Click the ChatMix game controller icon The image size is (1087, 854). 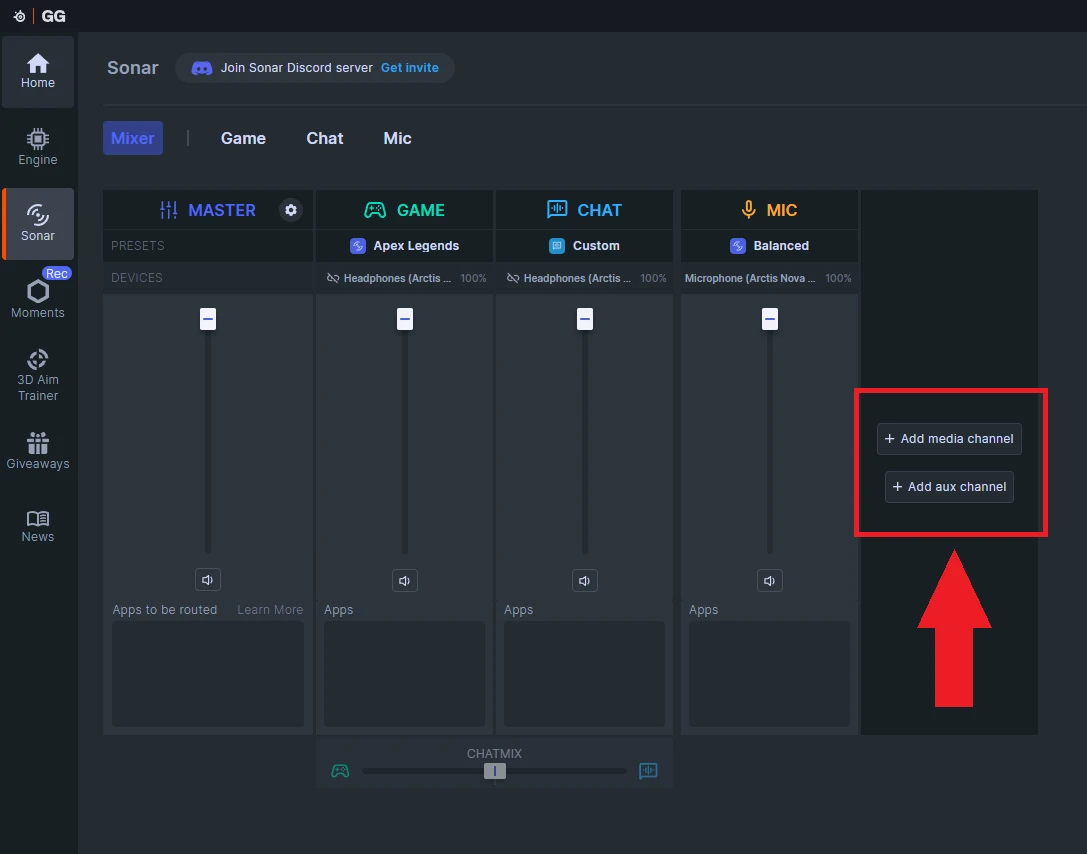pos(340,771)
